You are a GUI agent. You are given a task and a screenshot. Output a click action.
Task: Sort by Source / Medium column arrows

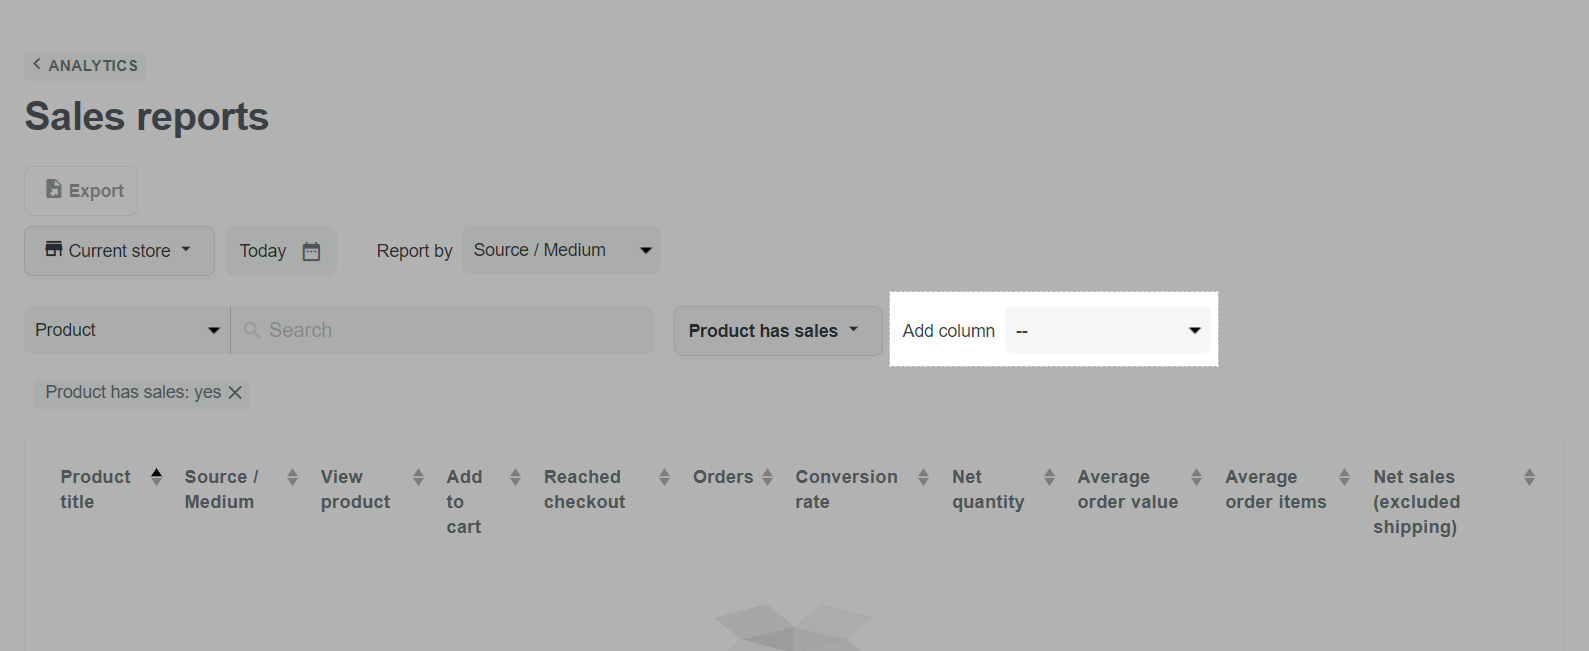[x=292, y=477]
